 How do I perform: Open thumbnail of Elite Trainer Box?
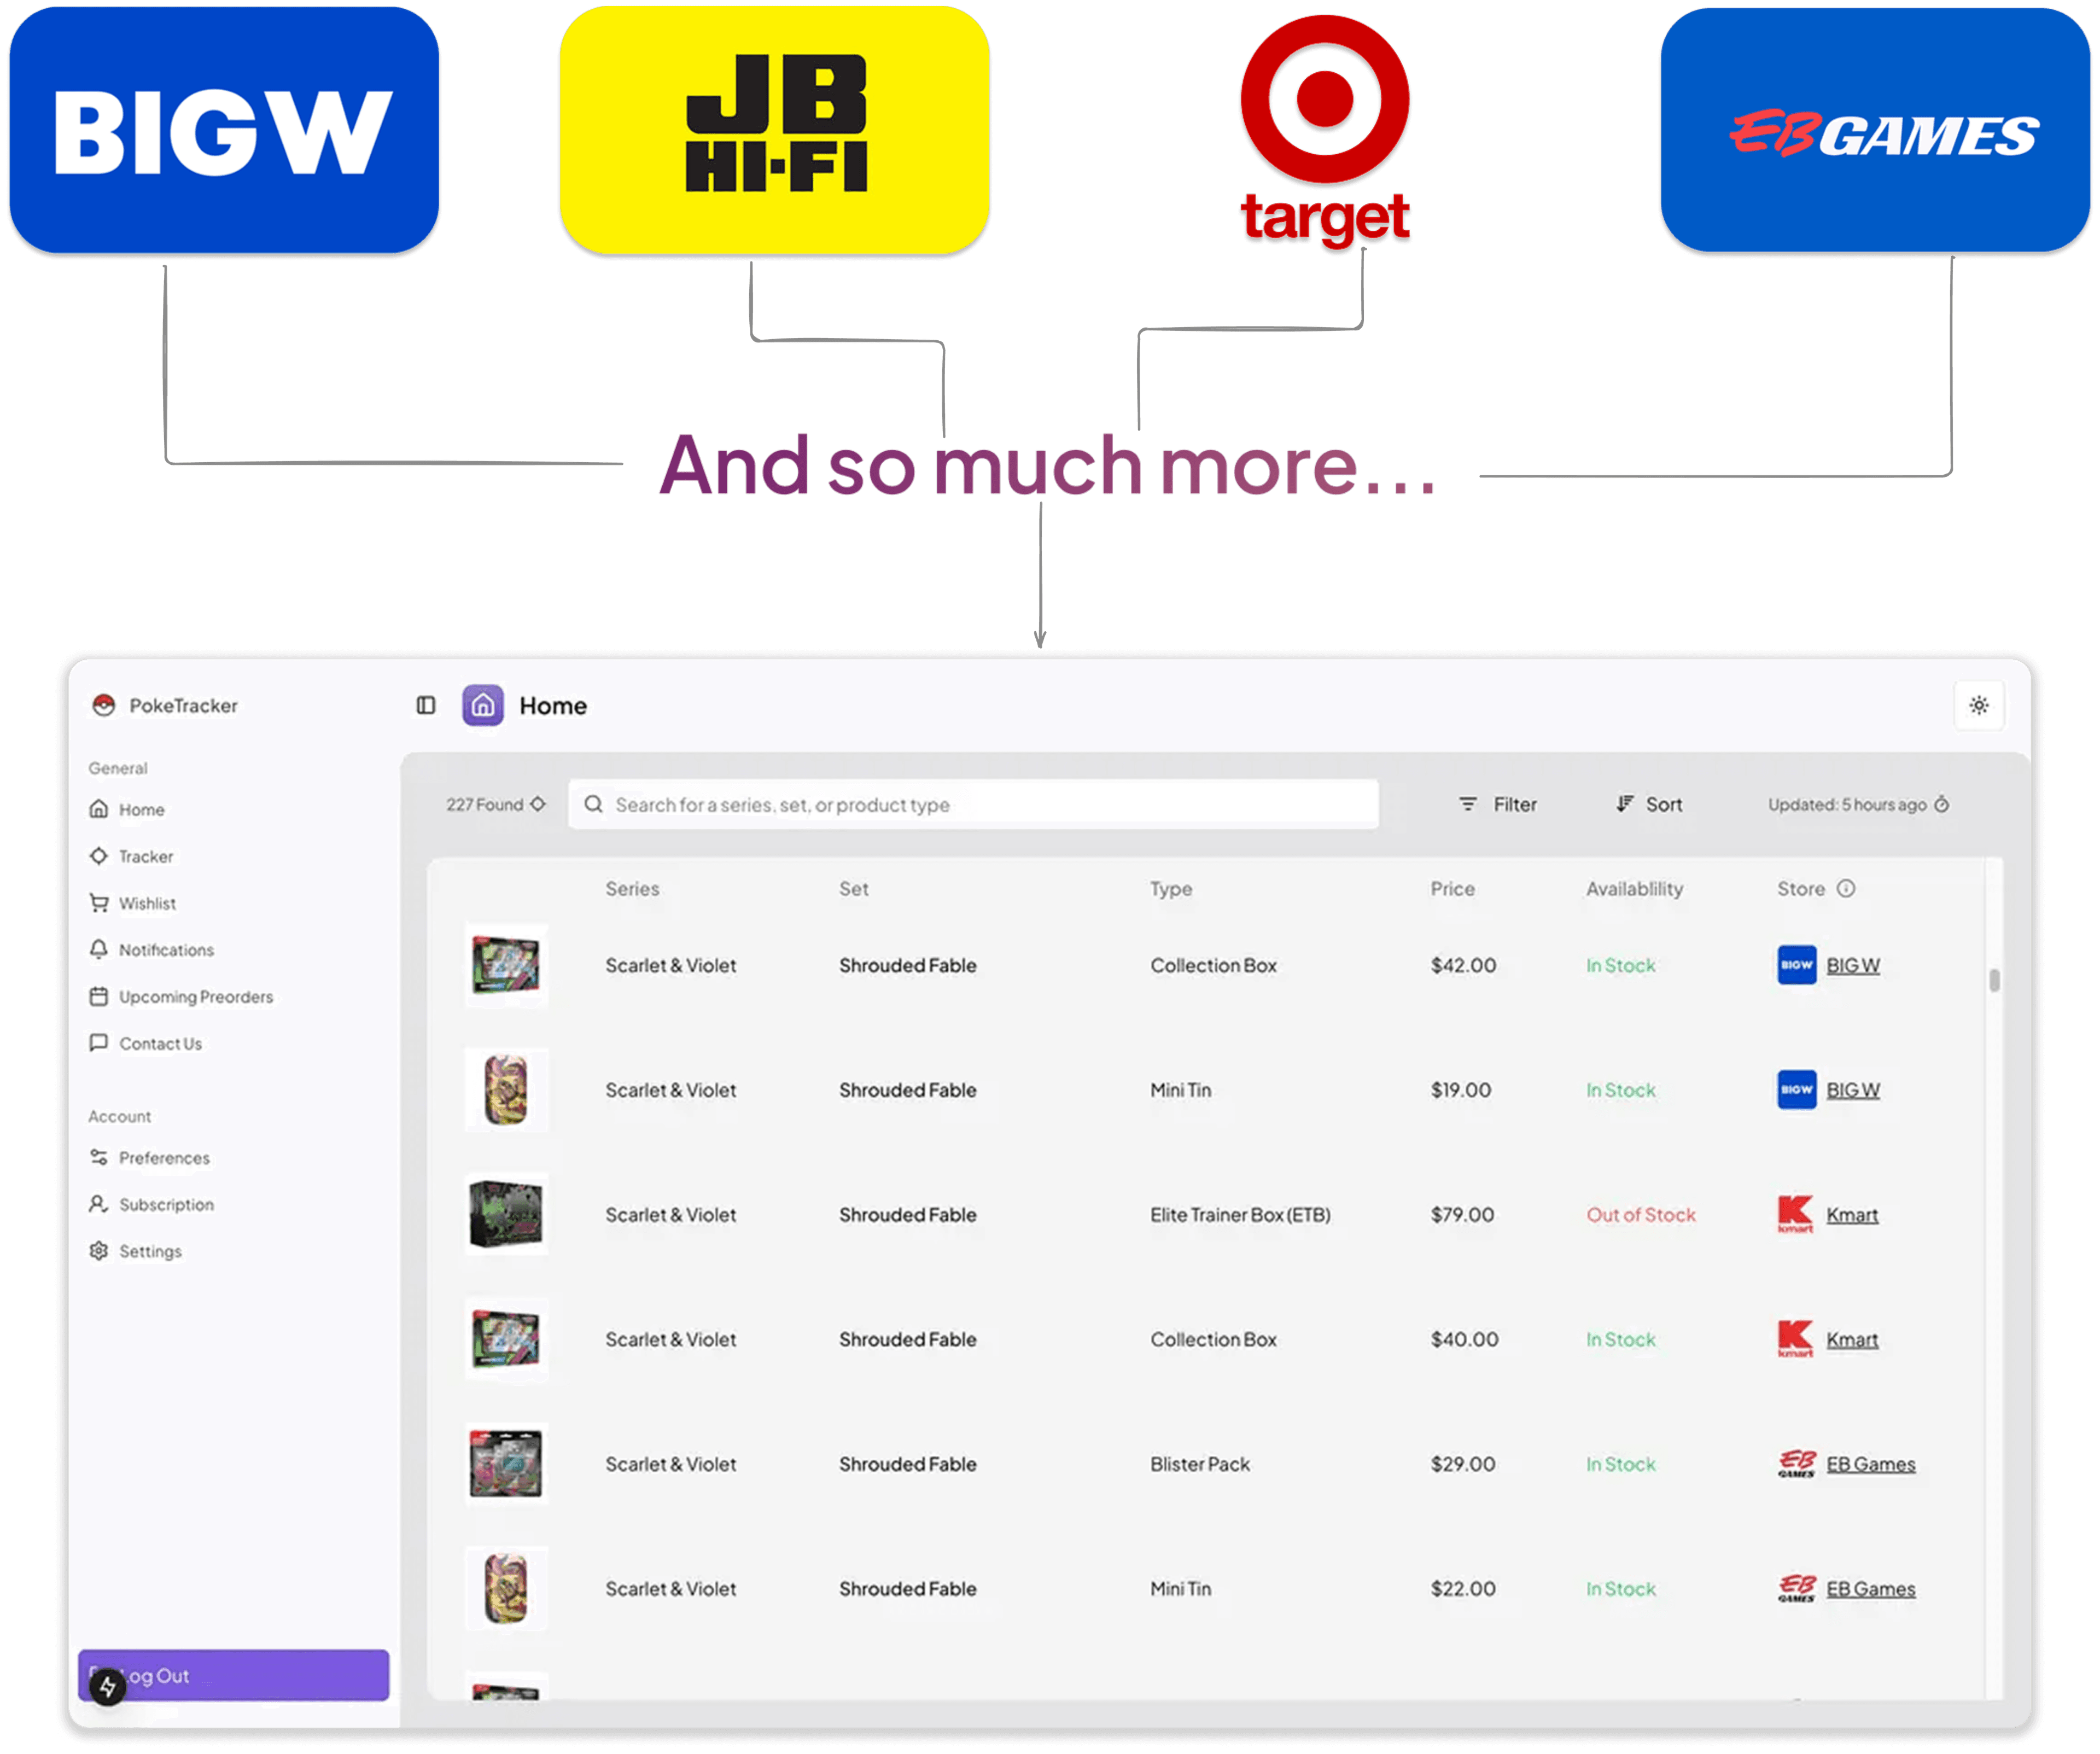[507, 1215]
